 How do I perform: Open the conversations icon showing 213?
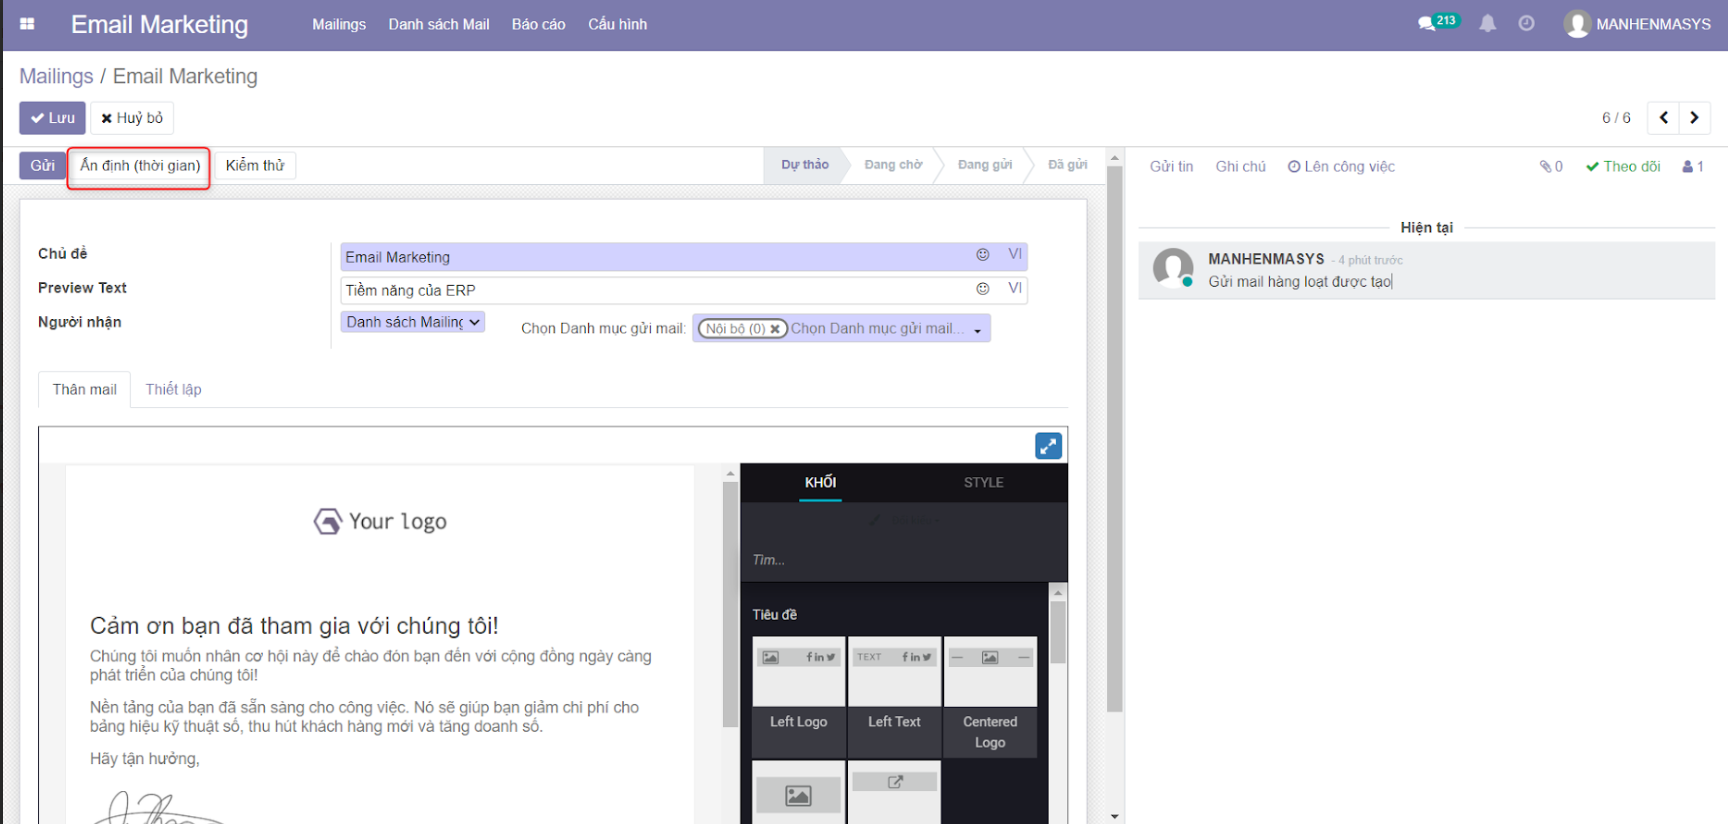1437,23
